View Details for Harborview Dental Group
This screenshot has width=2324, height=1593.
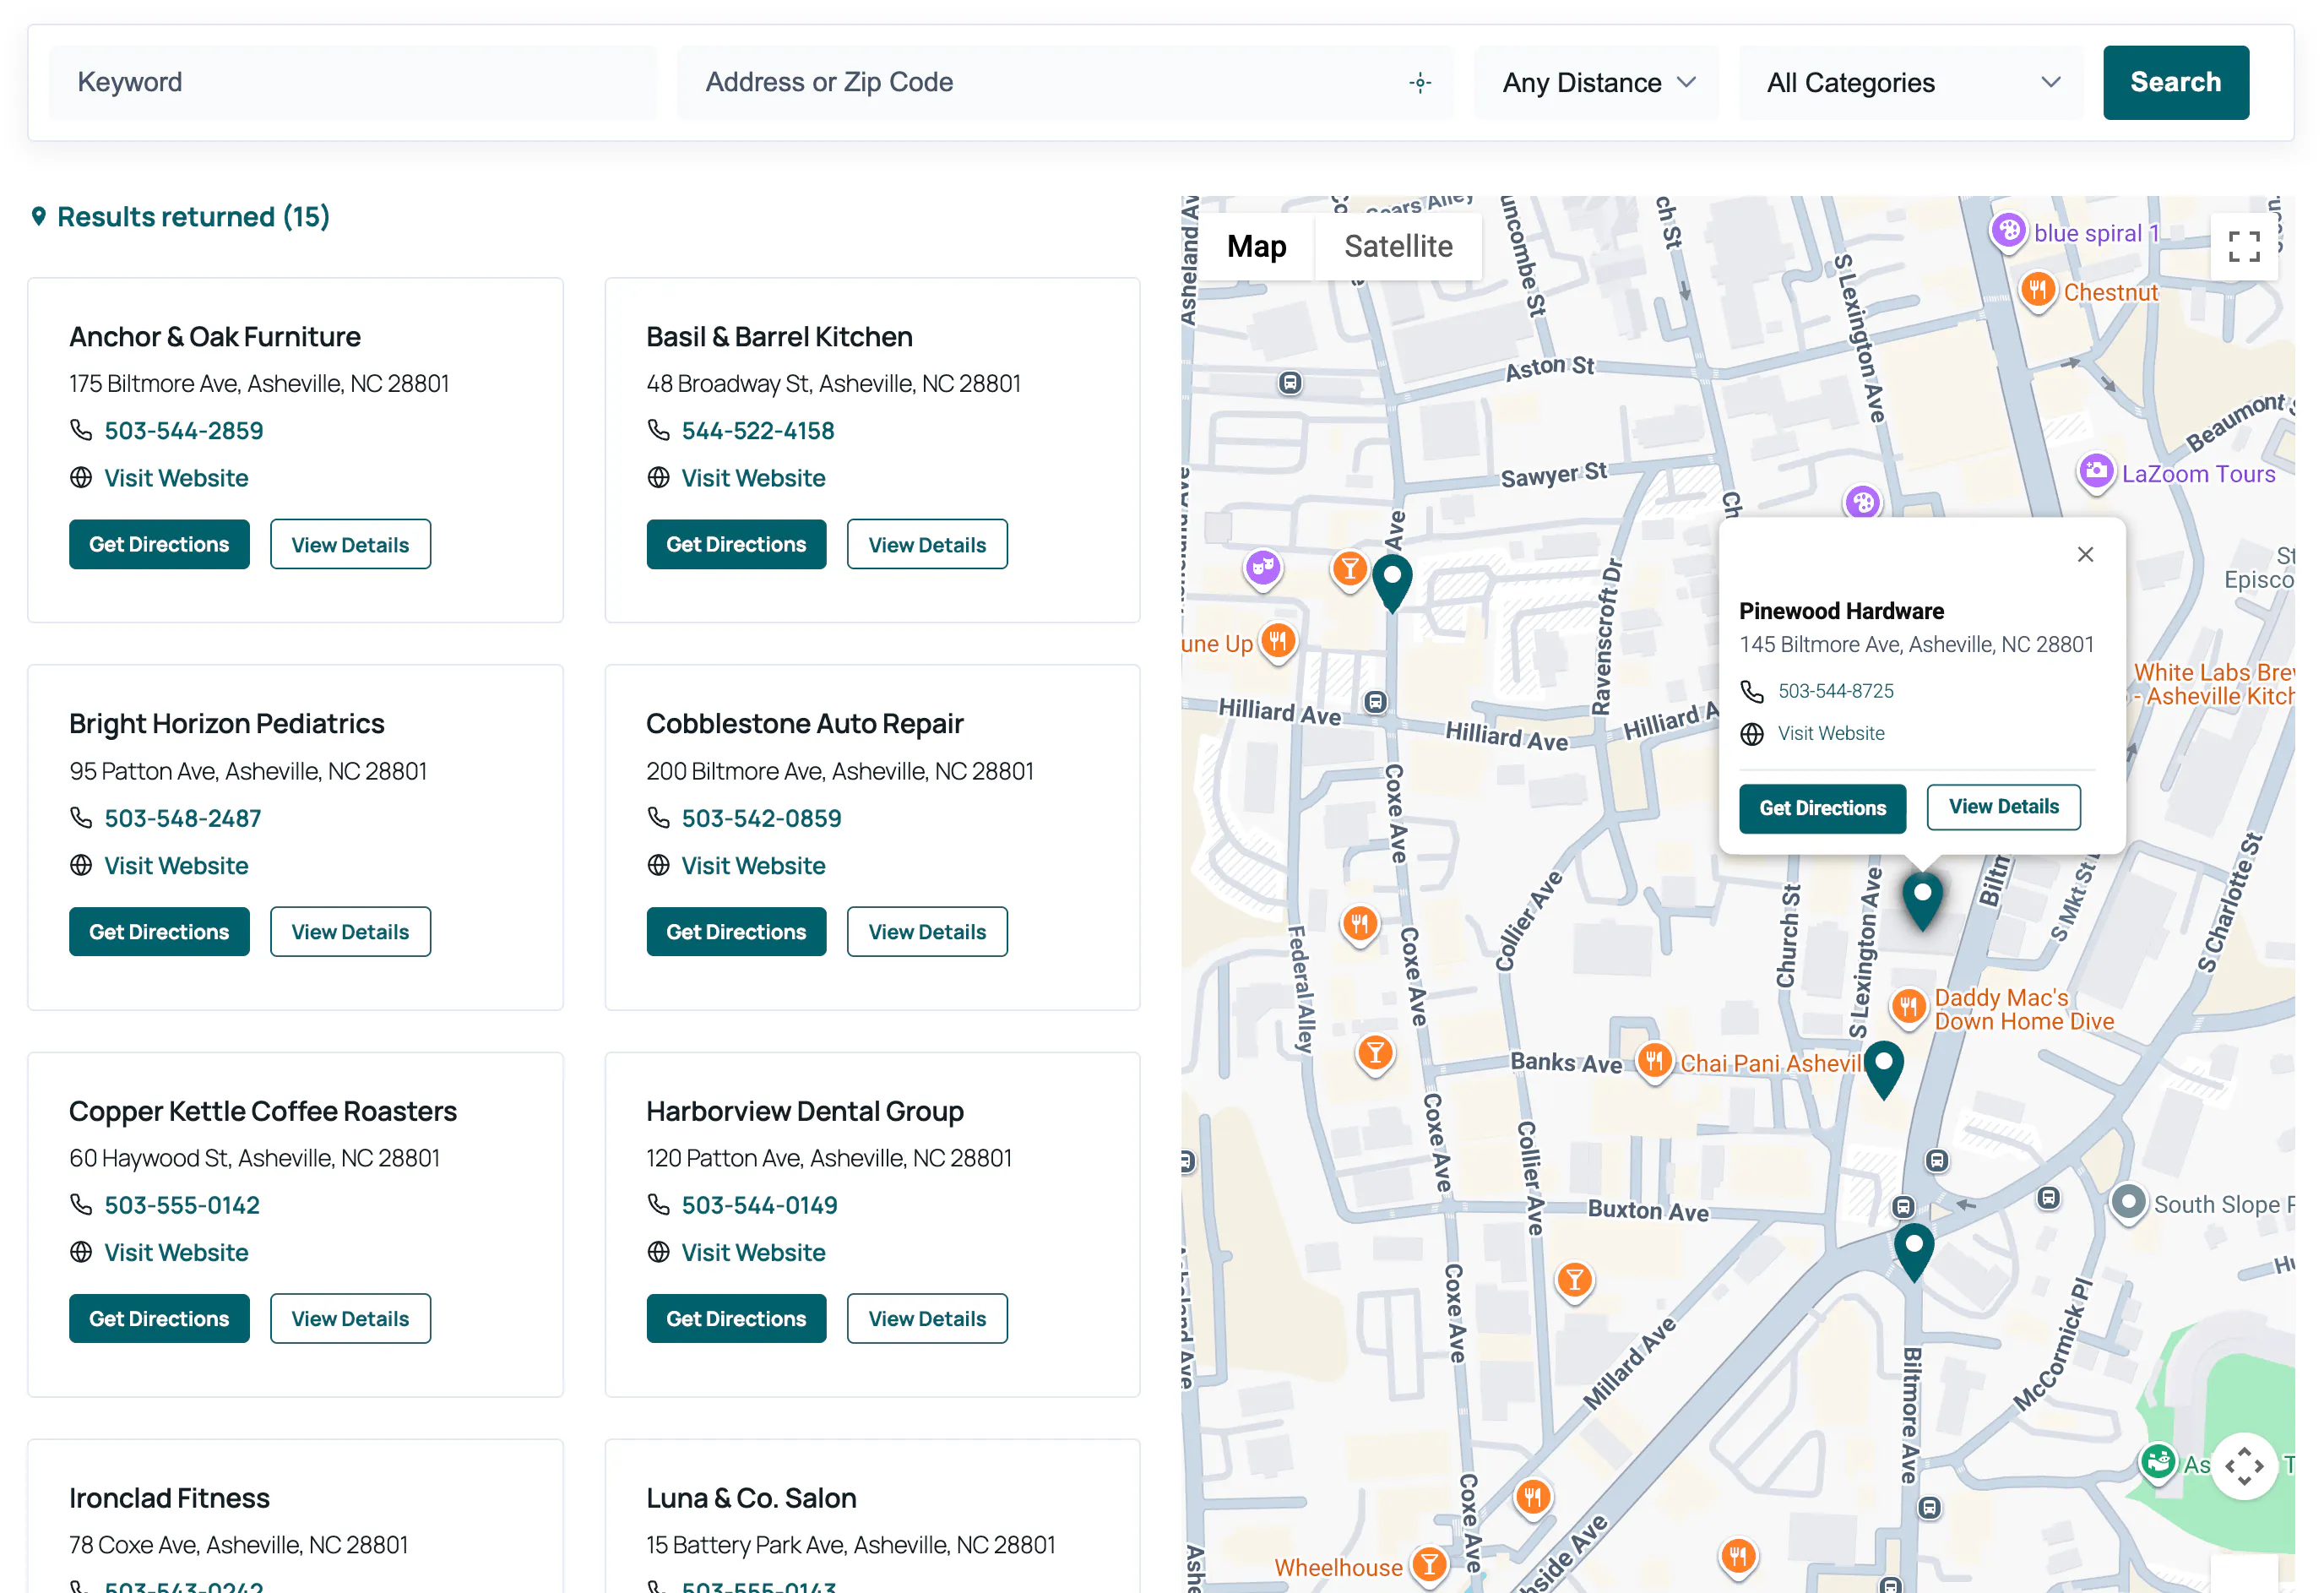tap(927, 1319)
